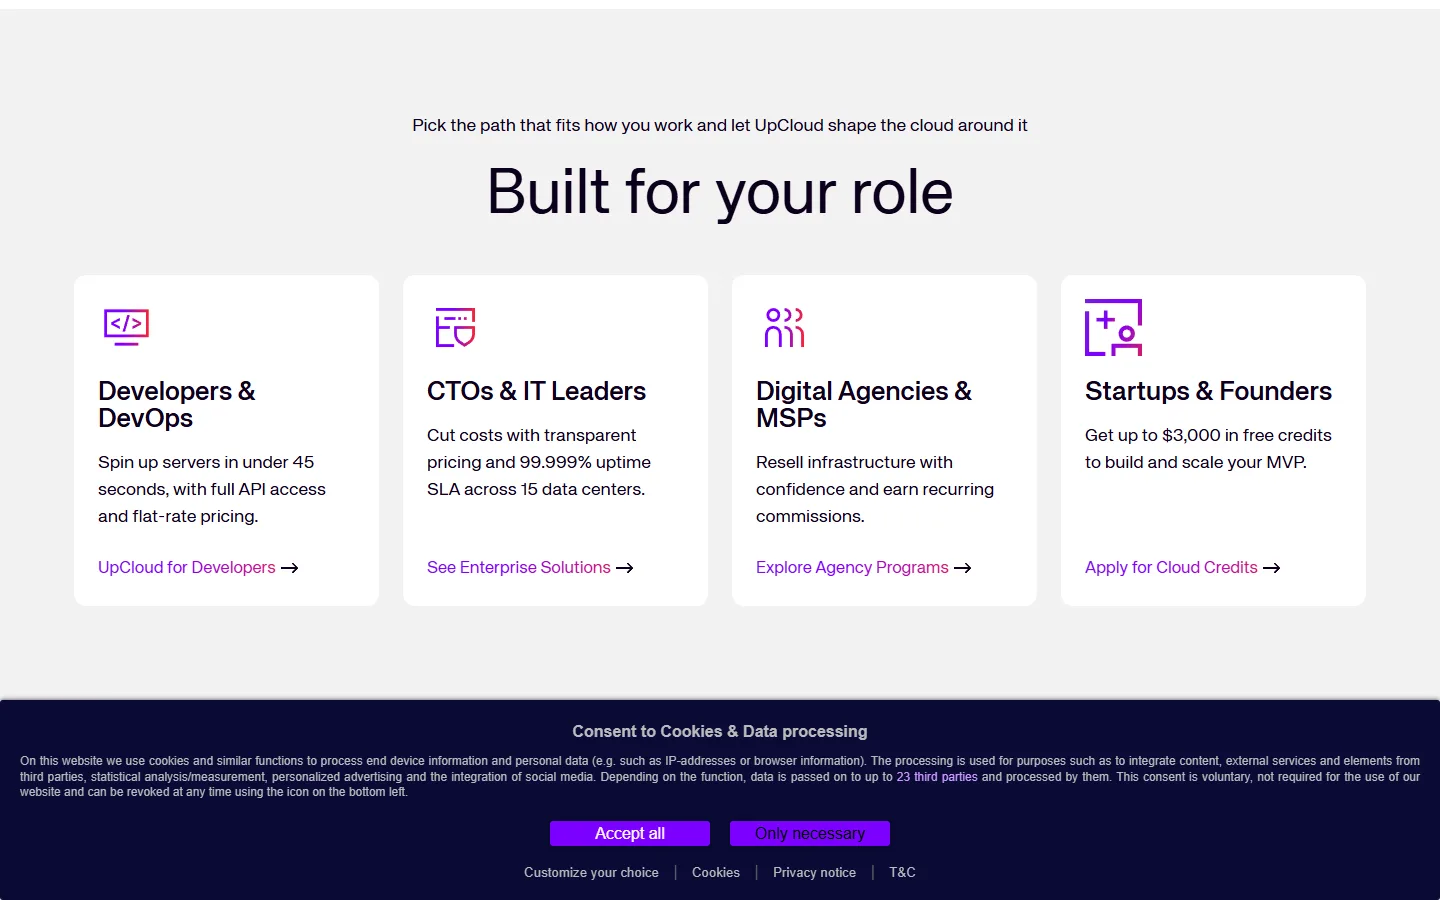
Task: Open the 23 third parties link
Action: click(937, 777)
